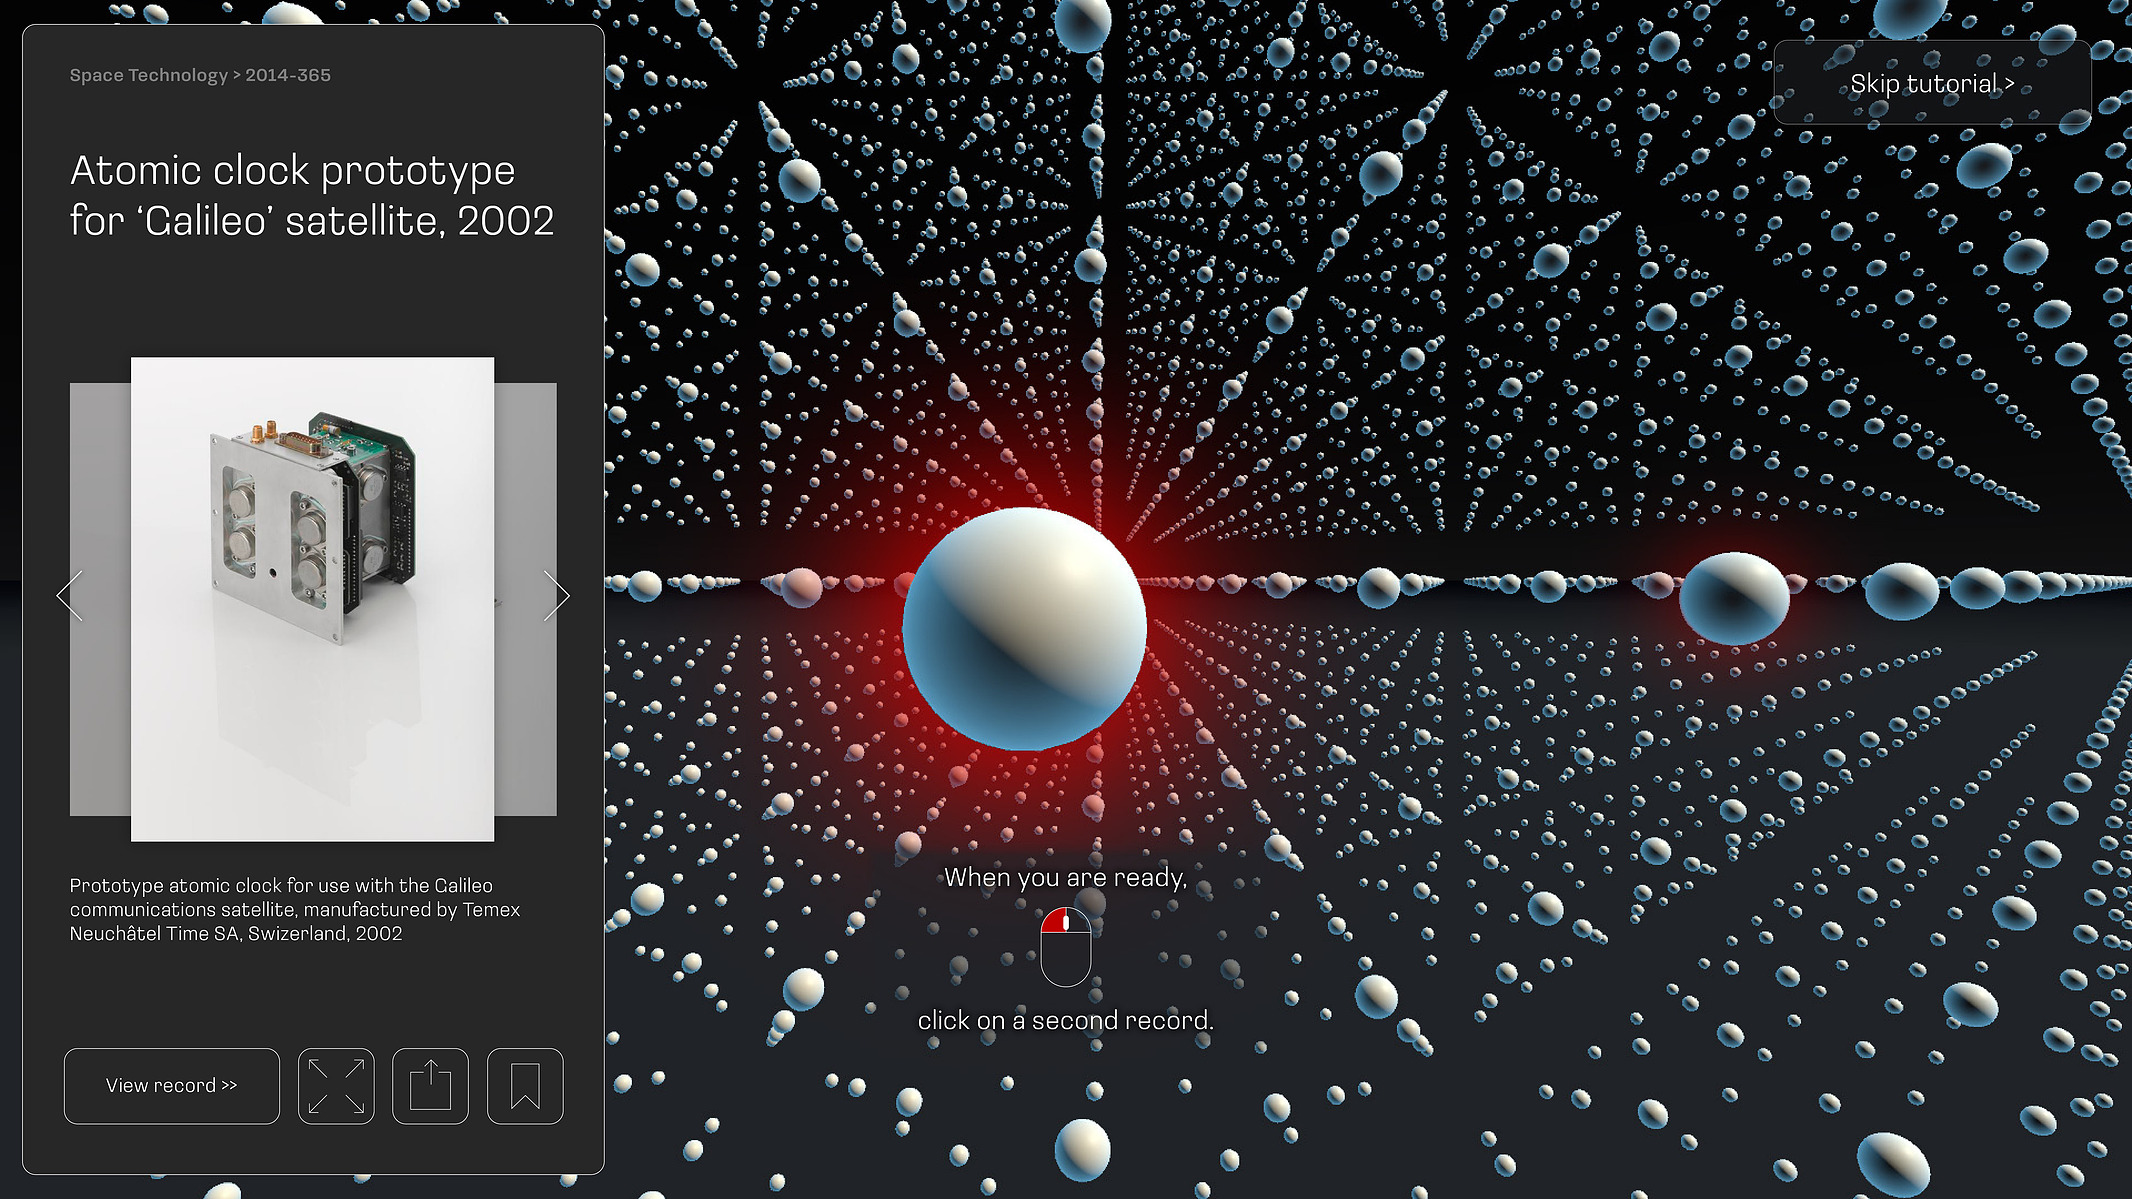Select the large glowing central sphere

[x=1024, y=629]
